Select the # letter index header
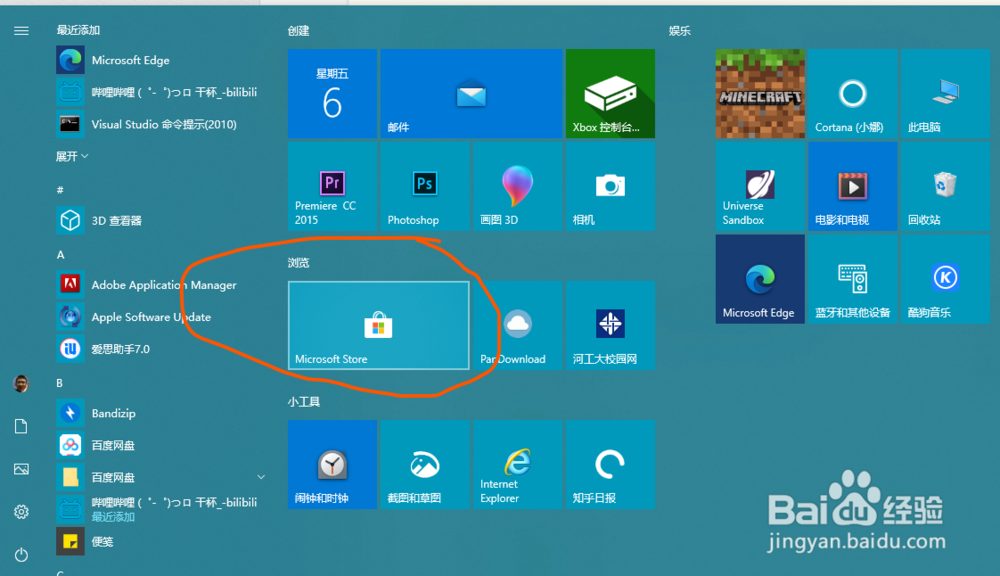 pos(60,189)
